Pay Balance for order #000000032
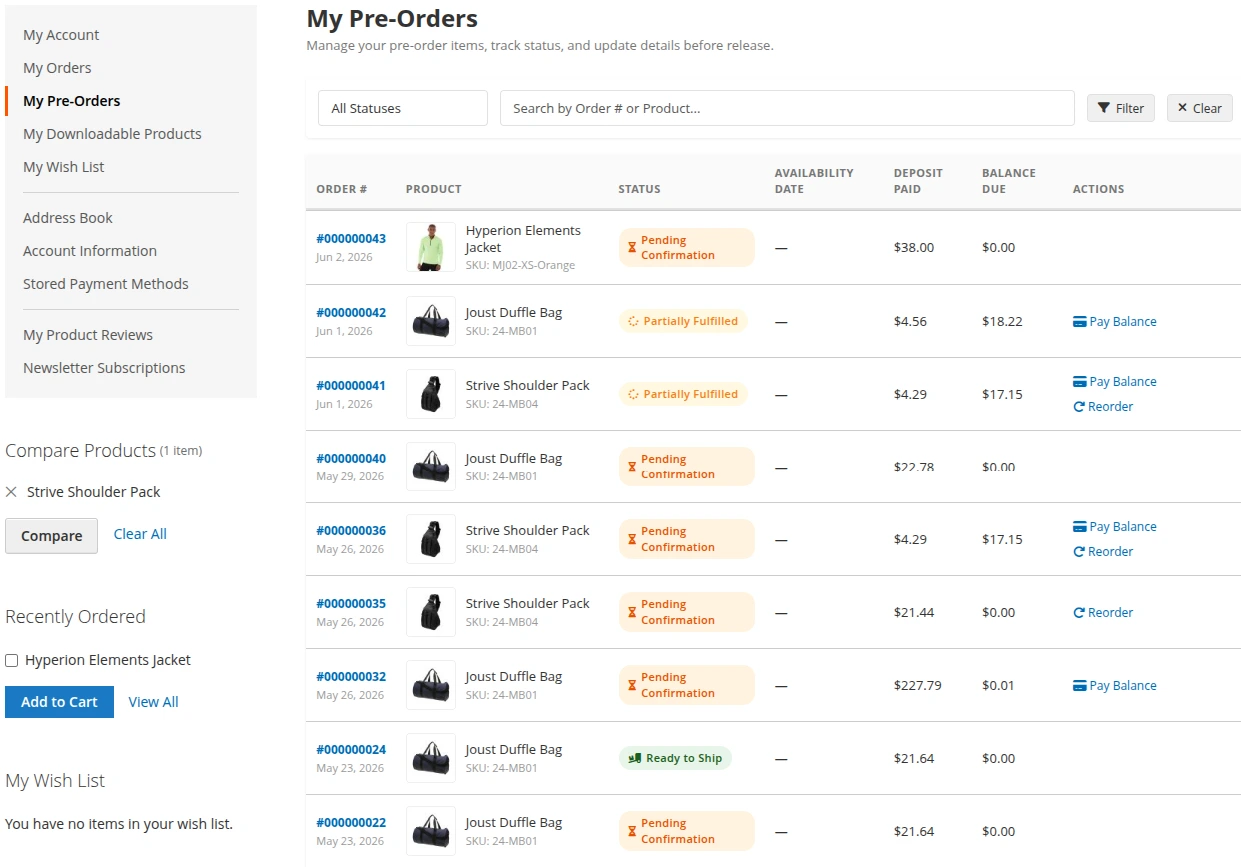The height and width of the screenshot is (867, 1241). tap(1115, 686)
